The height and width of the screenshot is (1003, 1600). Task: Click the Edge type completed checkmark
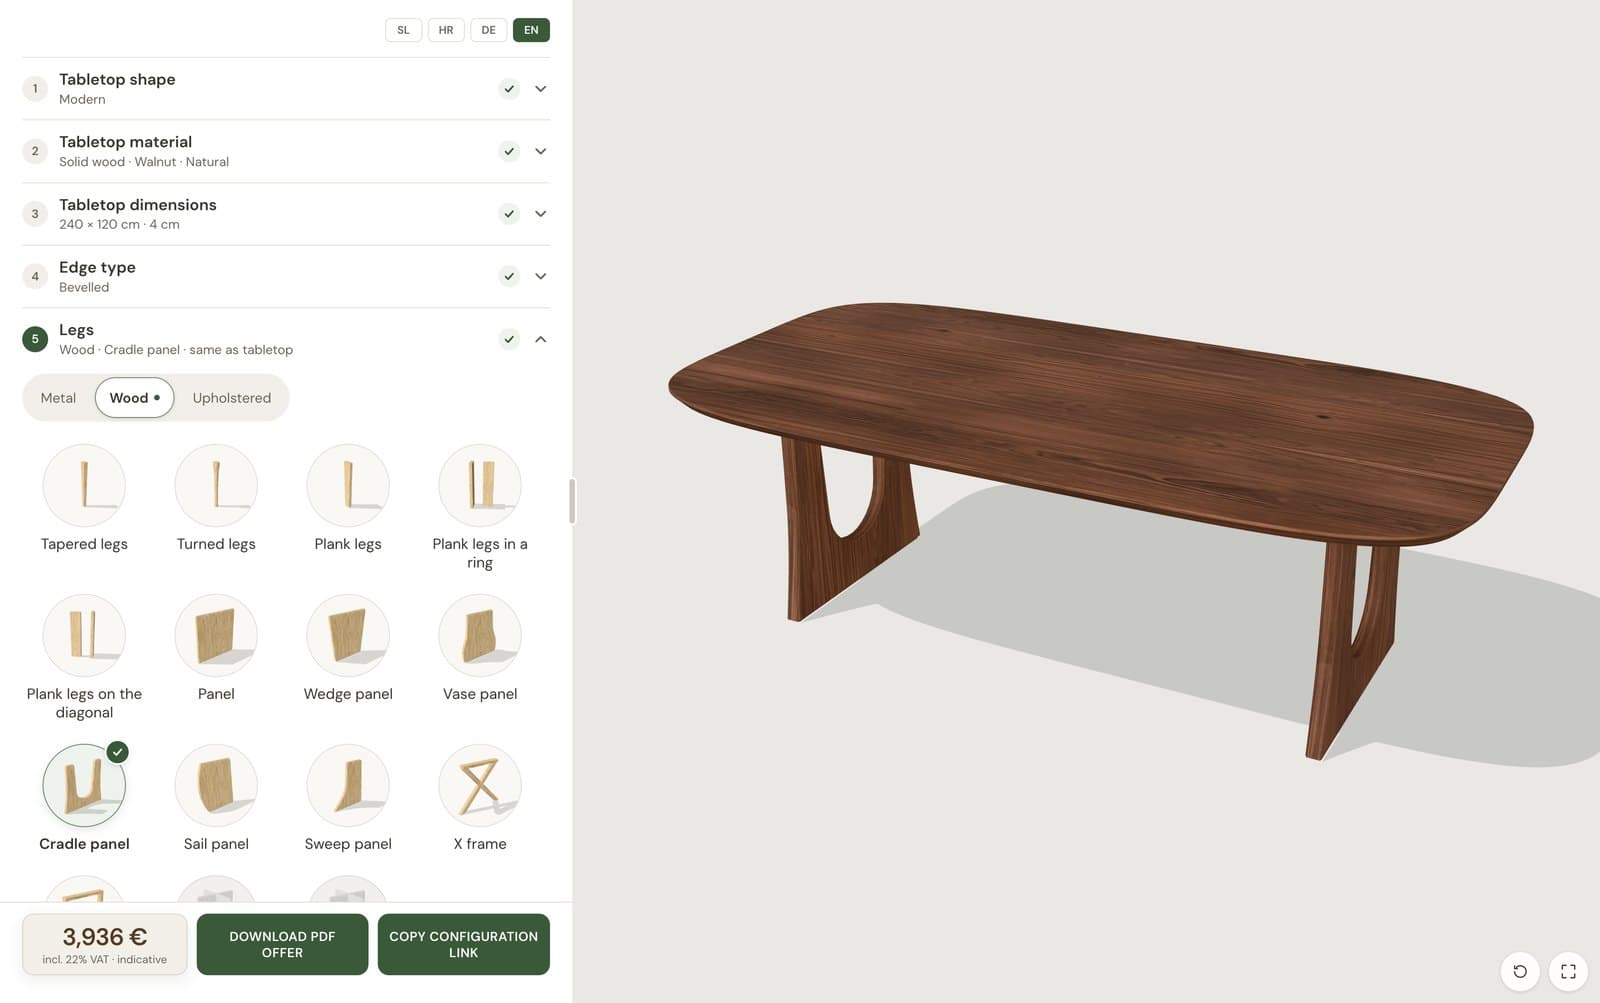click(509, 276)
